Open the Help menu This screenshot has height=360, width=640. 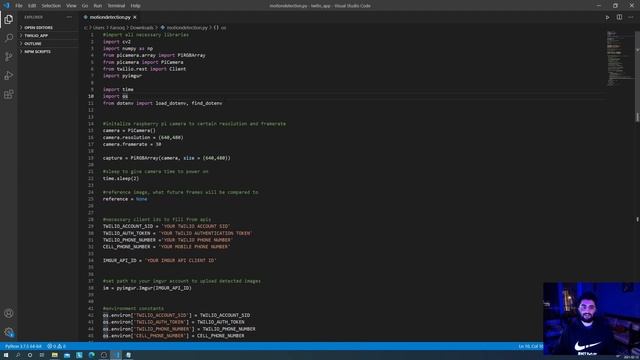pos(136,6)
